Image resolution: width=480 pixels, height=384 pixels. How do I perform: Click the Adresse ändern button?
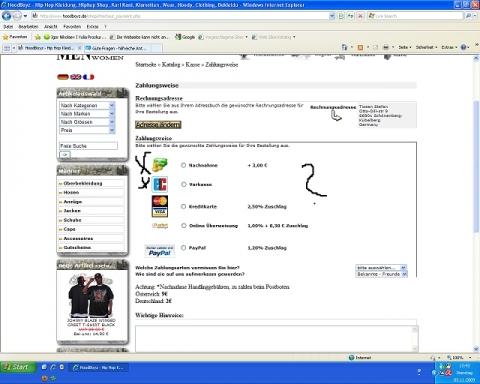point(158,125)
